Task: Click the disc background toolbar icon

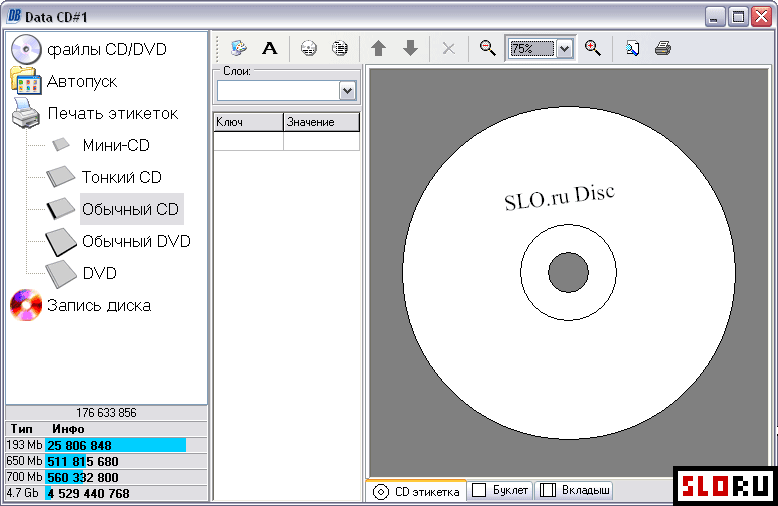Action: coord(309,48)
